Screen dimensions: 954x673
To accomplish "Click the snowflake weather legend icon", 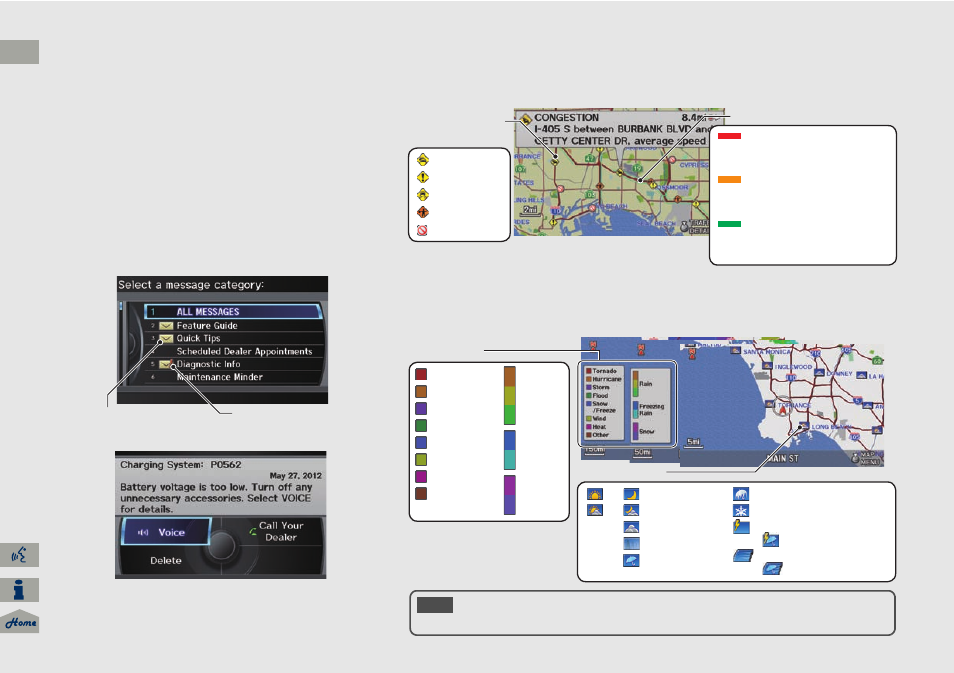I will point(740,511).
